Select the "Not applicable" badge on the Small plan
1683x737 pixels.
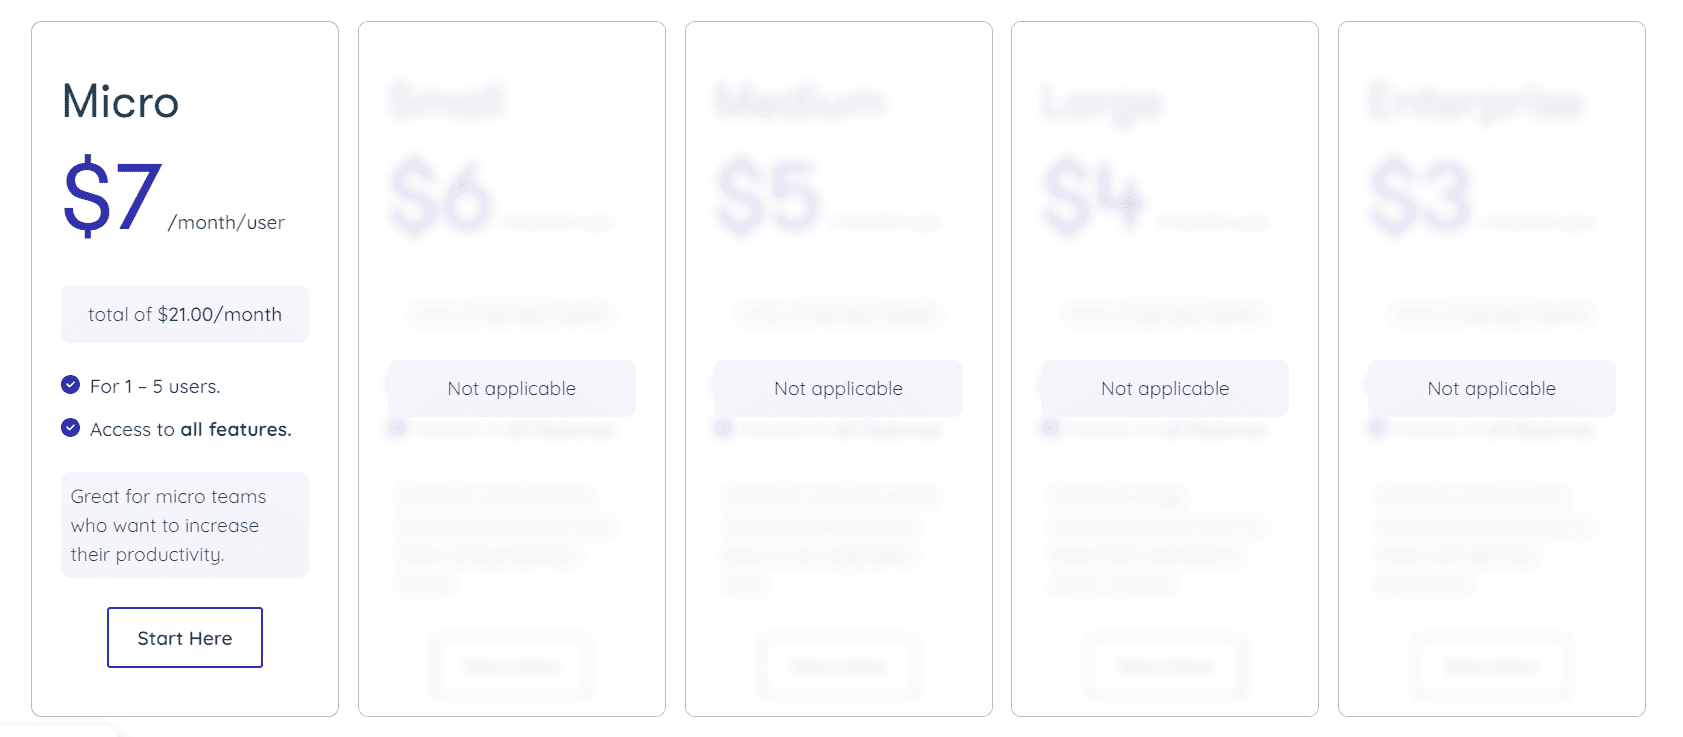pos(511,388)
